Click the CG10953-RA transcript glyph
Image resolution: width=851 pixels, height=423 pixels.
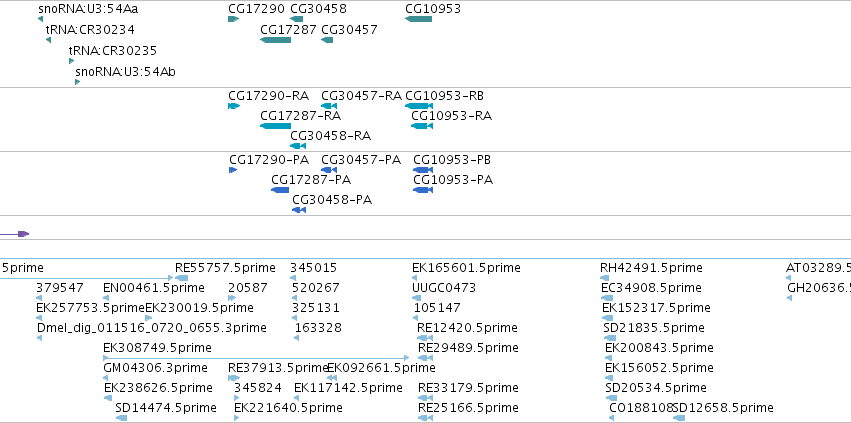tap(422, 126)
